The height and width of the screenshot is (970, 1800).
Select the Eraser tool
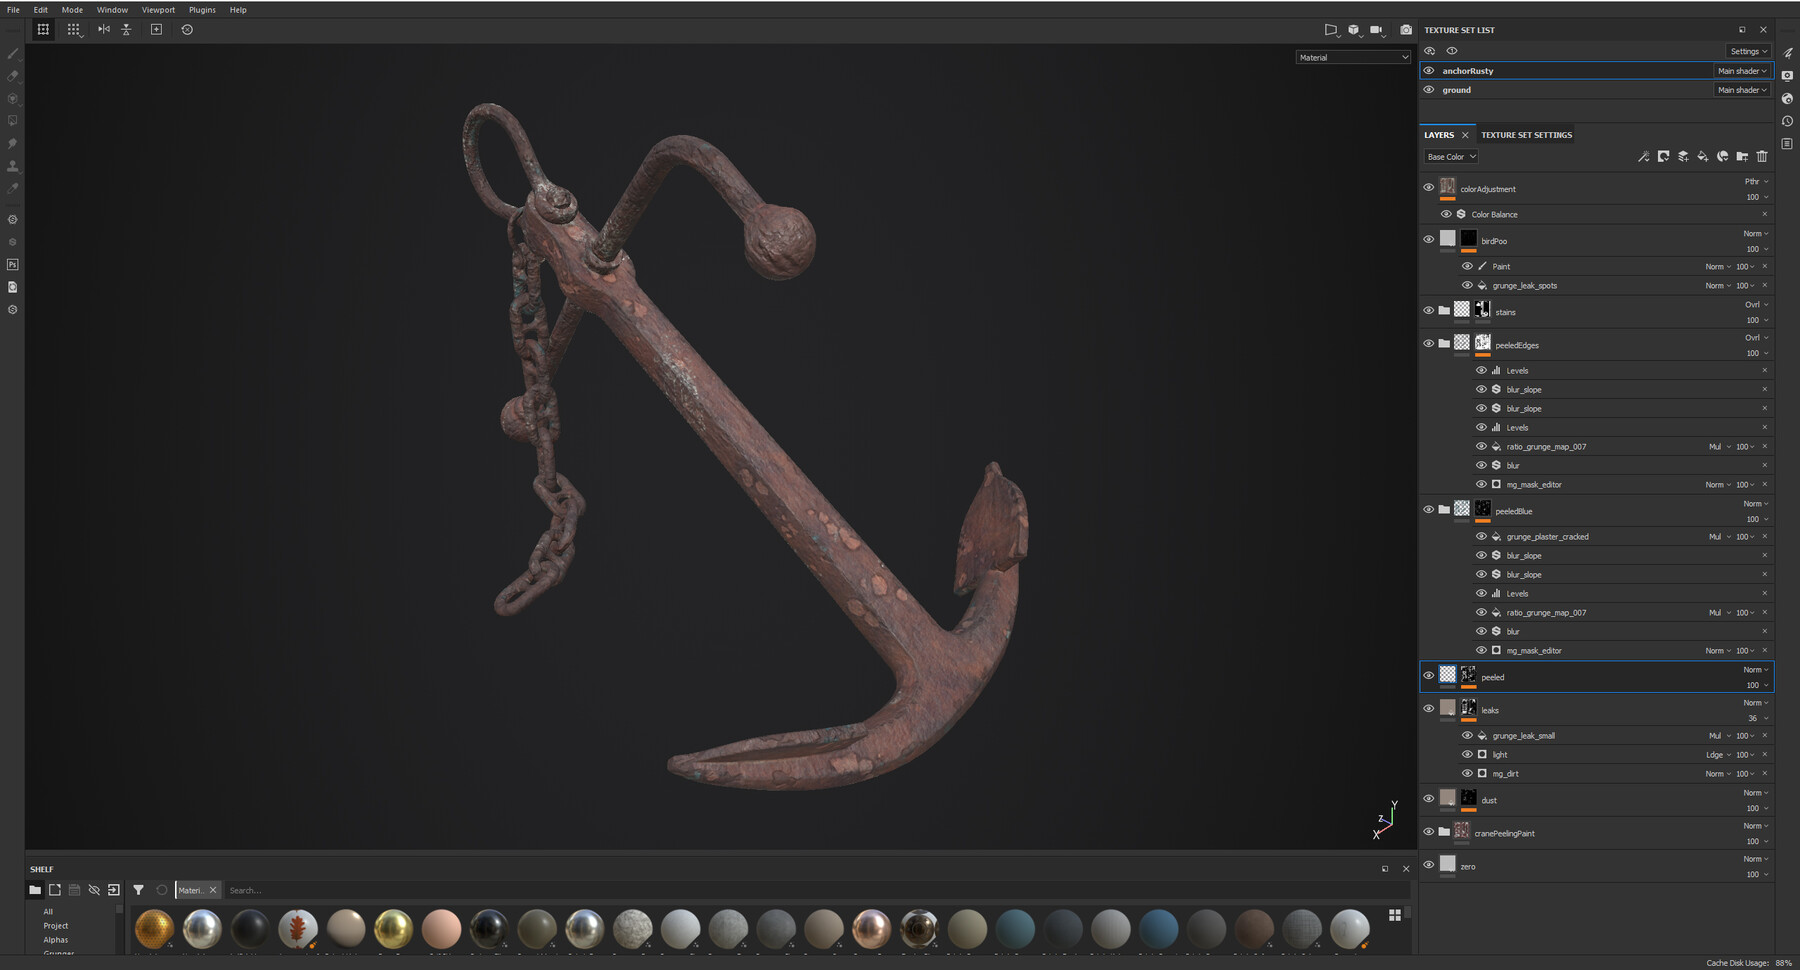pos(12,76)
